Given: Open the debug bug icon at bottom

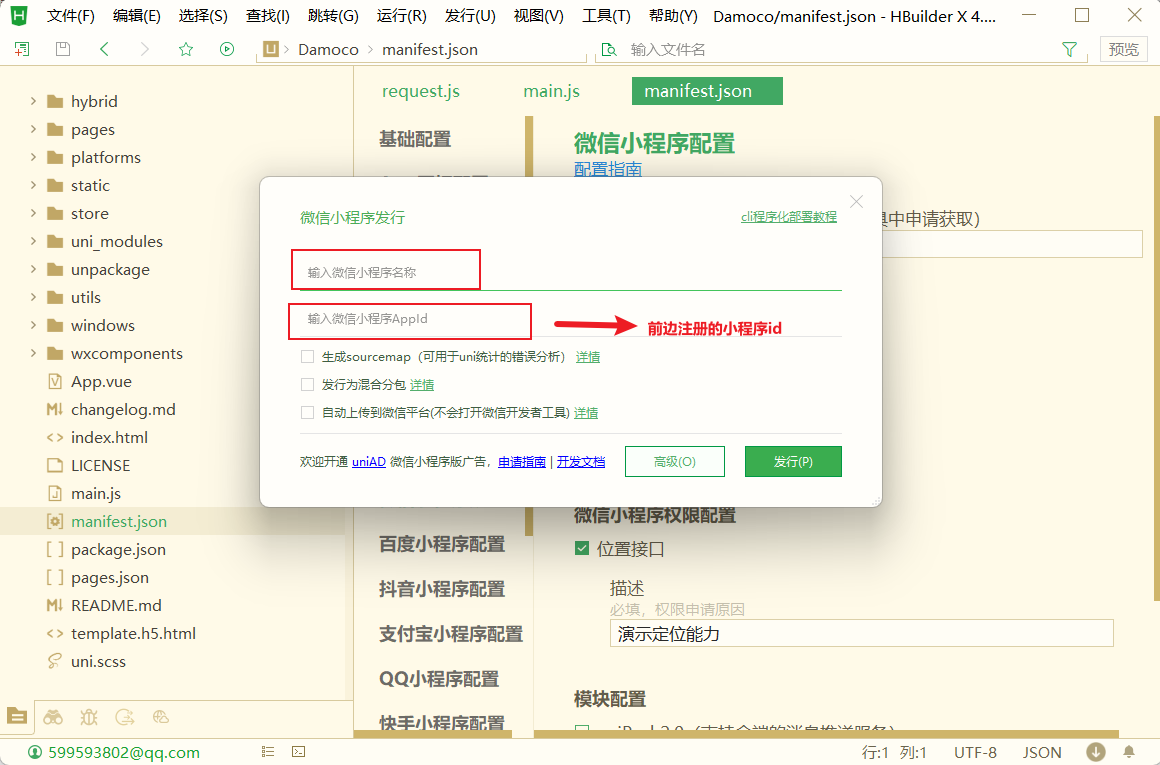Looking at the screenshot, I should click(x=89, y=717).
